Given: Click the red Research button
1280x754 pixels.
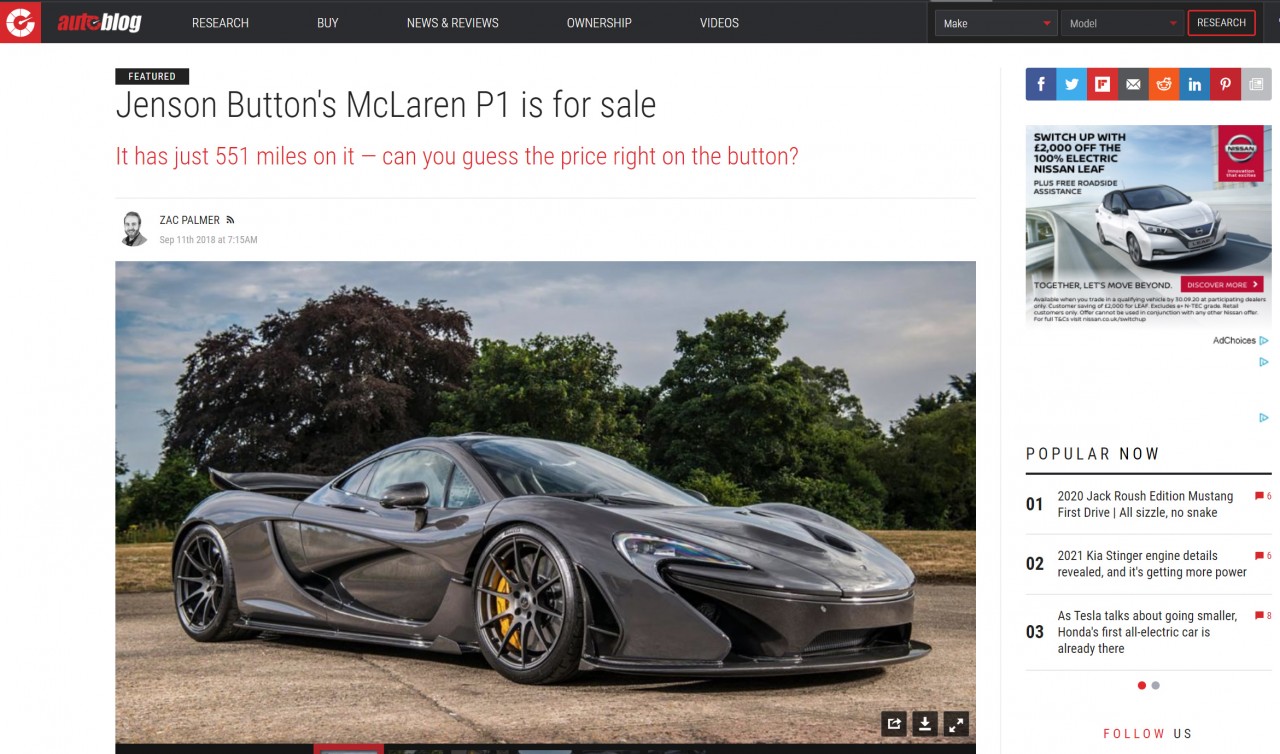Looking at the screenshot, I should (x=1221, y=22).
